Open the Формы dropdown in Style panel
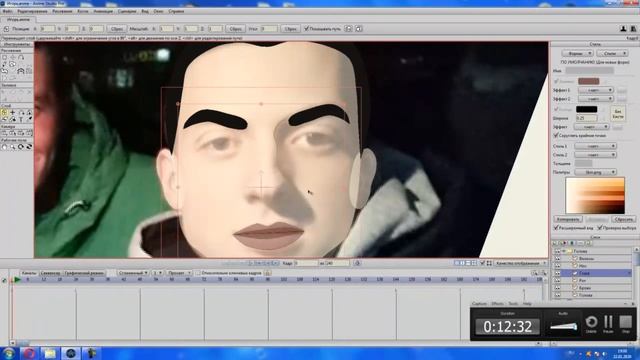This screenshot has width=640, height=360. click(x=578, y=53)
